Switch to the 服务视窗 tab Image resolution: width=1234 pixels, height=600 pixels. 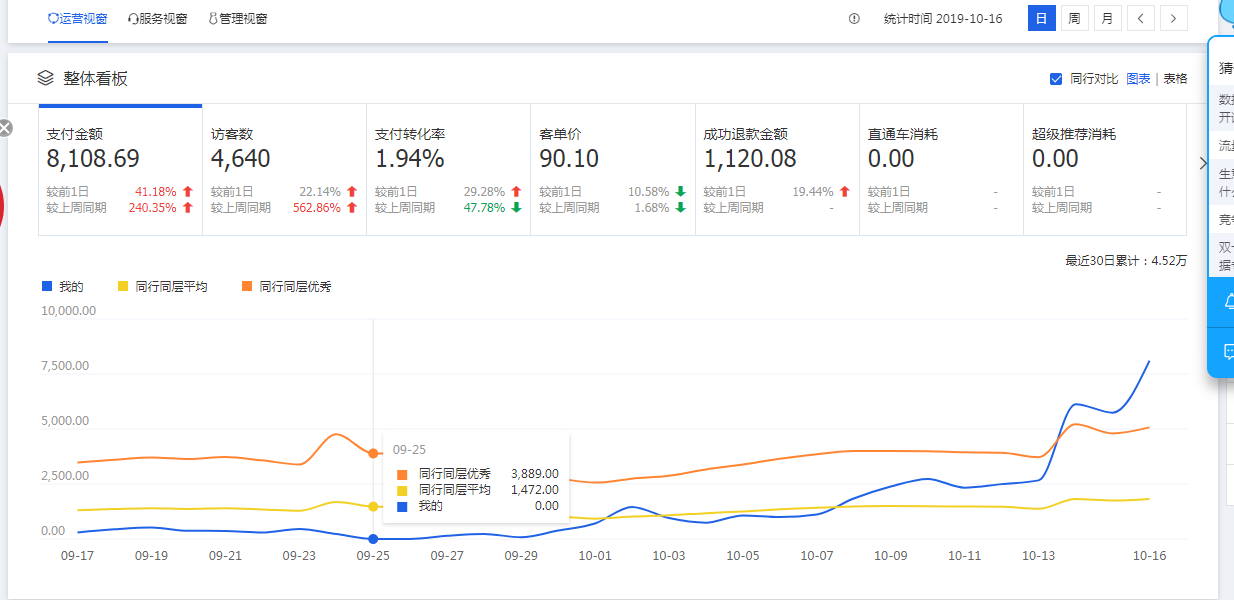pos(158,19)
